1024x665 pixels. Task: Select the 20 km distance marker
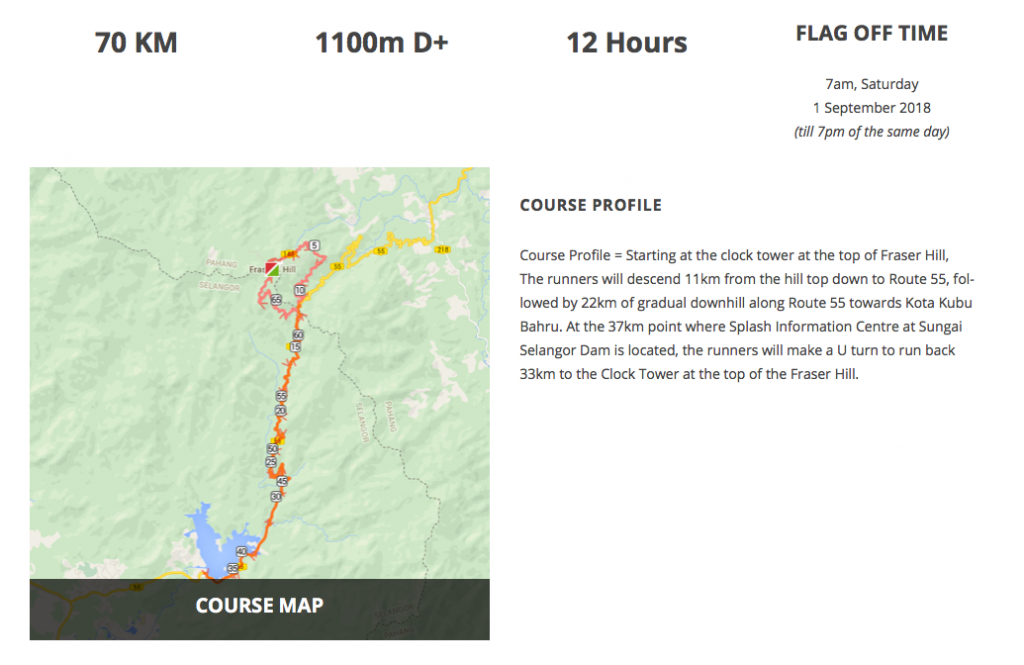pos(281,411)
